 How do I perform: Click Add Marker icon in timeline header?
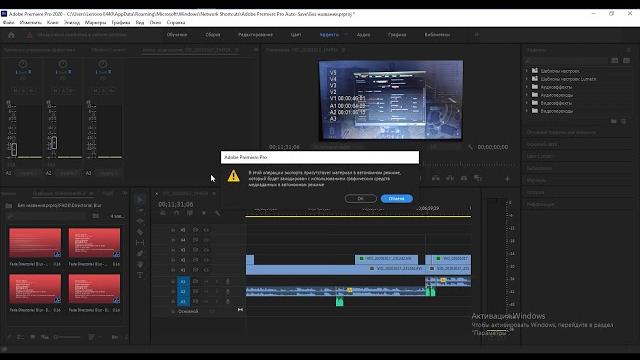pyautogui.click(x=204, y=213)
